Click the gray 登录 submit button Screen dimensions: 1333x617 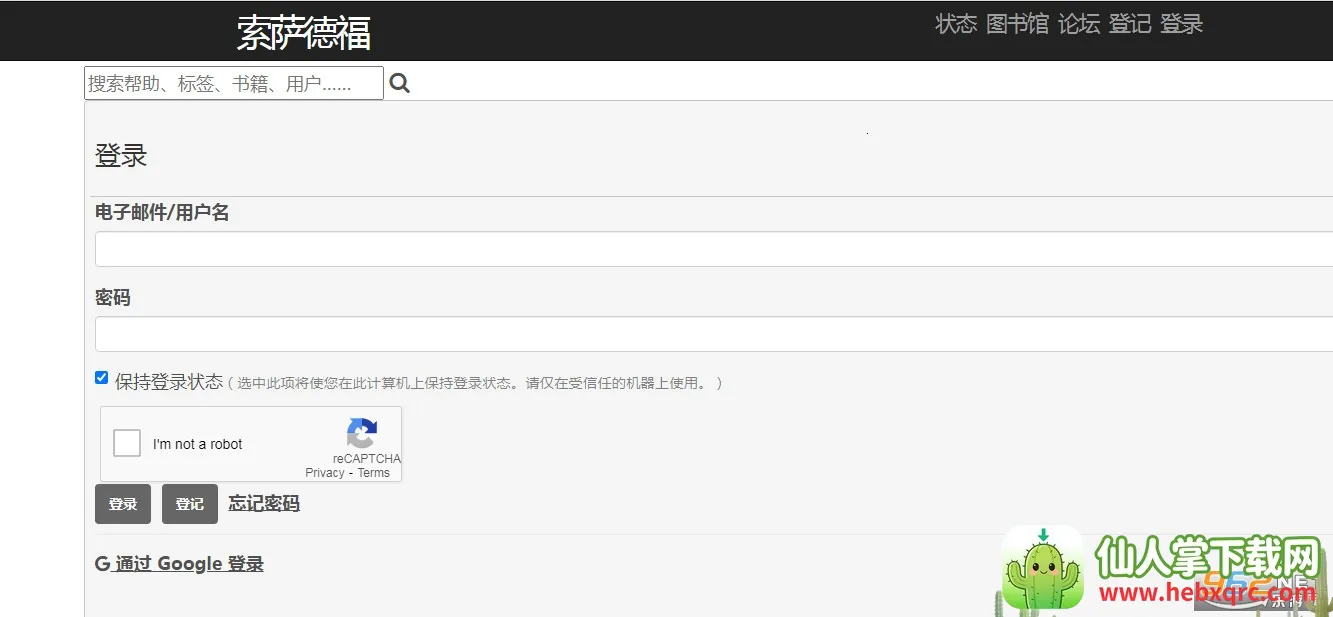click(x=123, y=504)
